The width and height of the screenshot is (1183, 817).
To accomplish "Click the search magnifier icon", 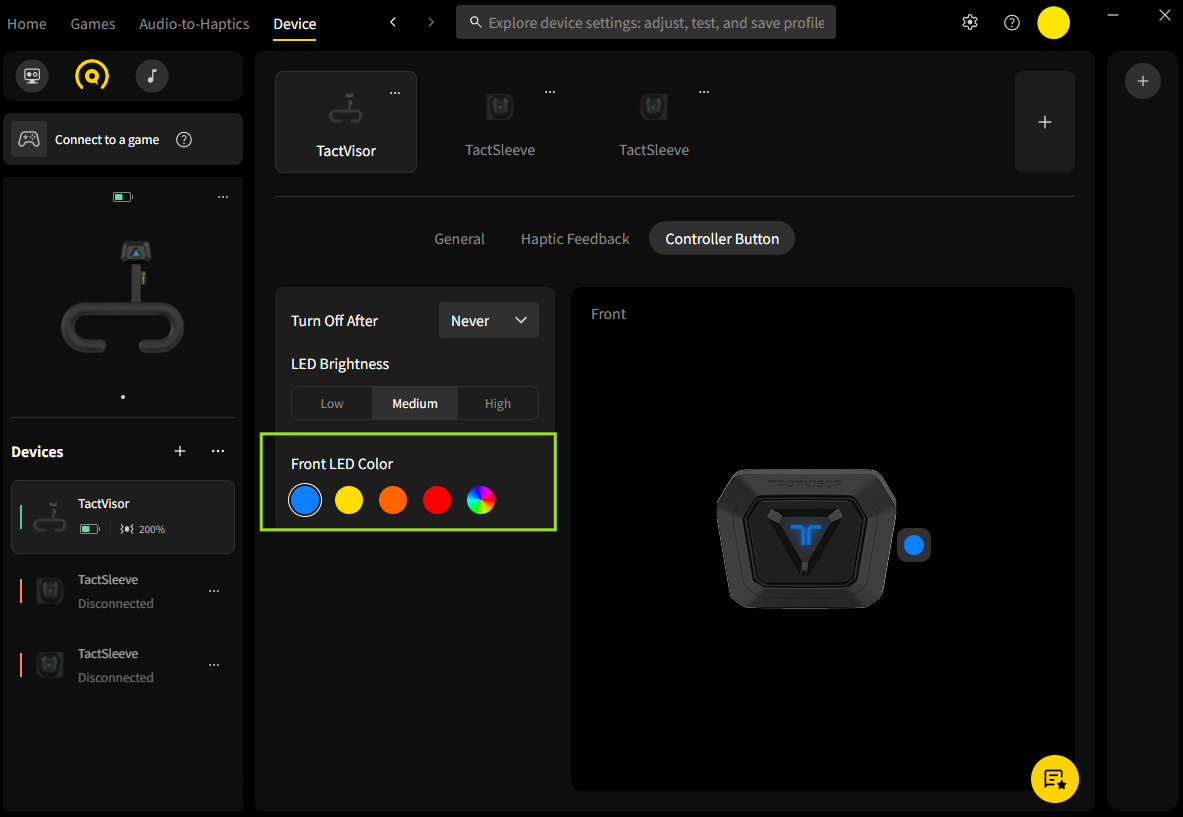I will click(475, 22).
